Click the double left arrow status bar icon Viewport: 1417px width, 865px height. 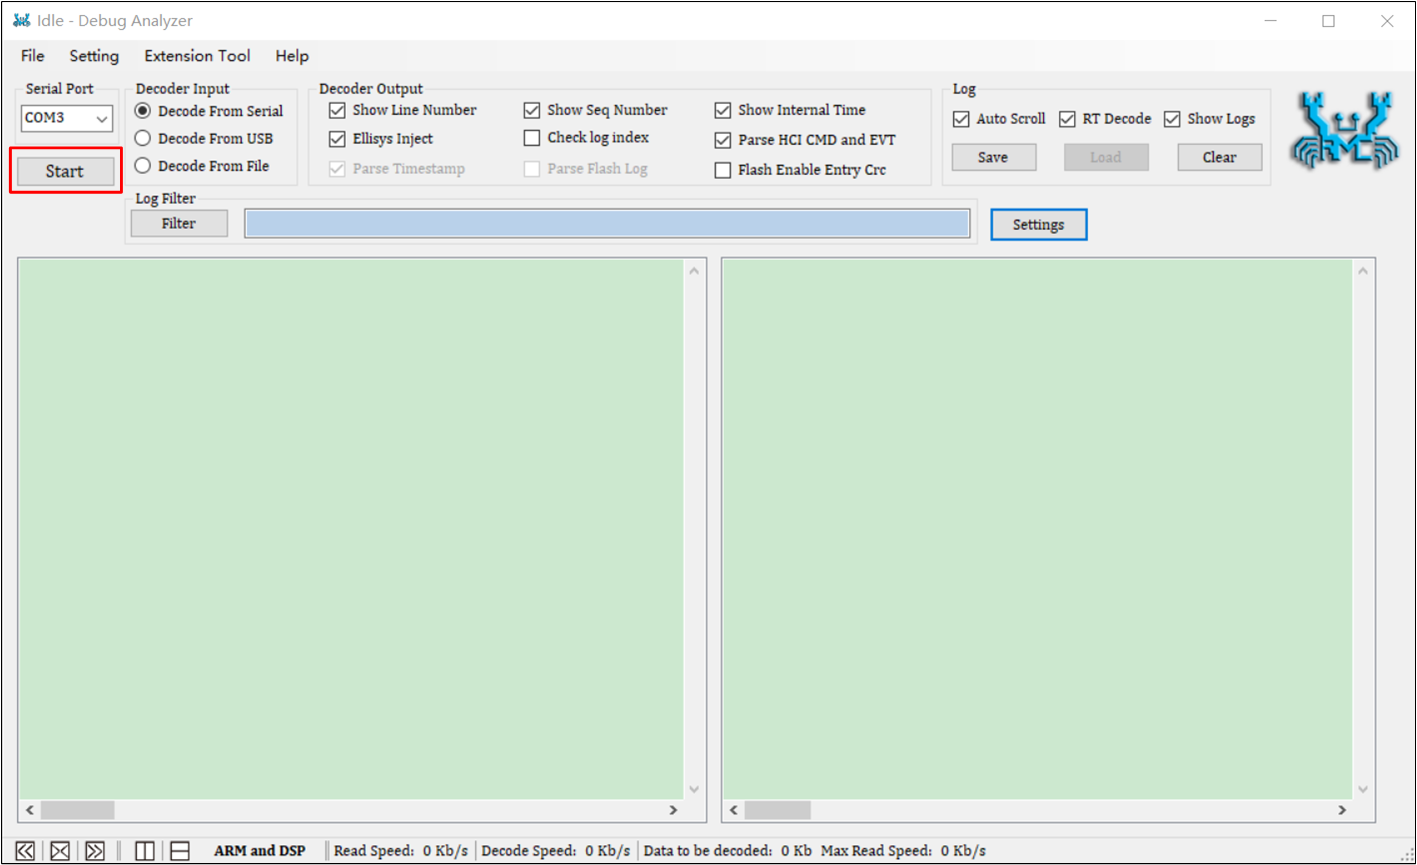25,851
